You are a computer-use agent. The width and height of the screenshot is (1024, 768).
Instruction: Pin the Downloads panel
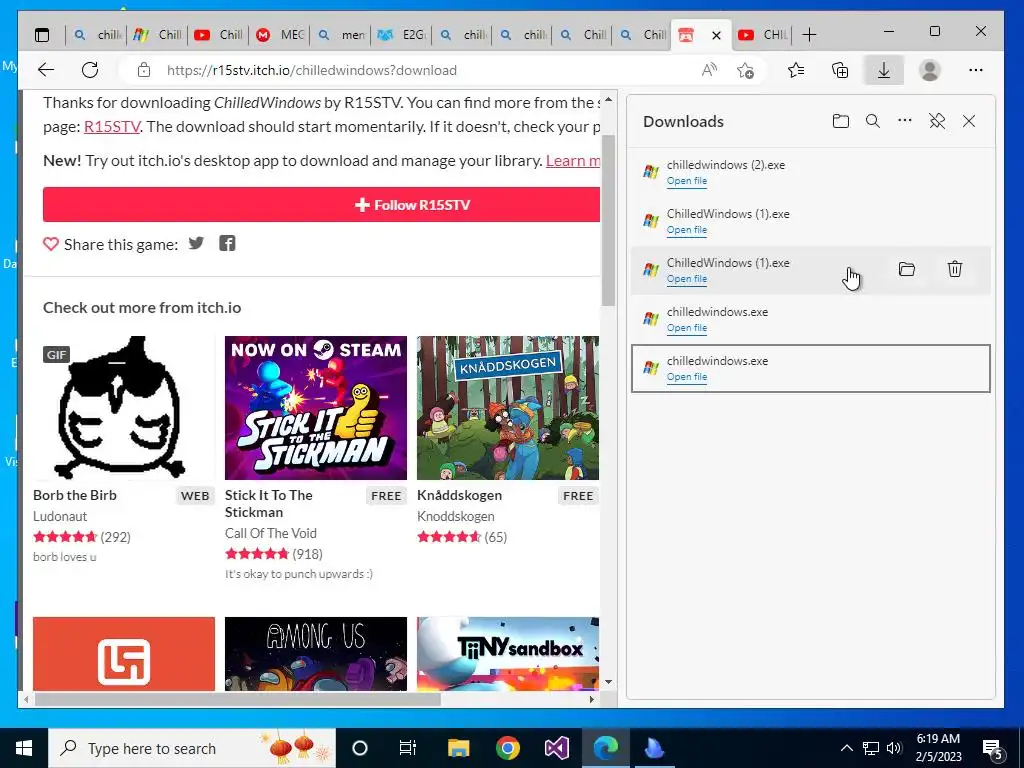pyautogui.click(x=937, y=121)
